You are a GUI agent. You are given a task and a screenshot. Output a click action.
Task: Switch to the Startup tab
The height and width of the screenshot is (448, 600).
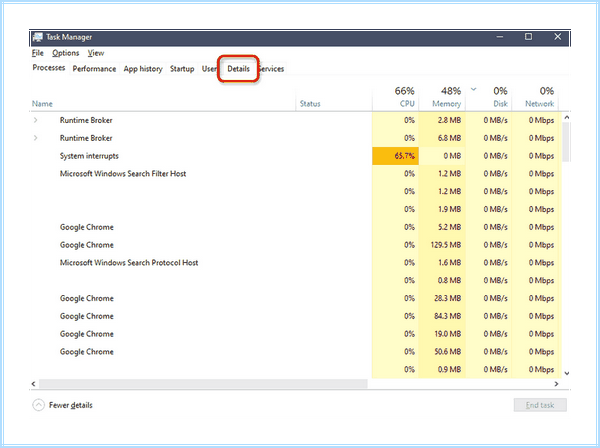pos(182,69)
